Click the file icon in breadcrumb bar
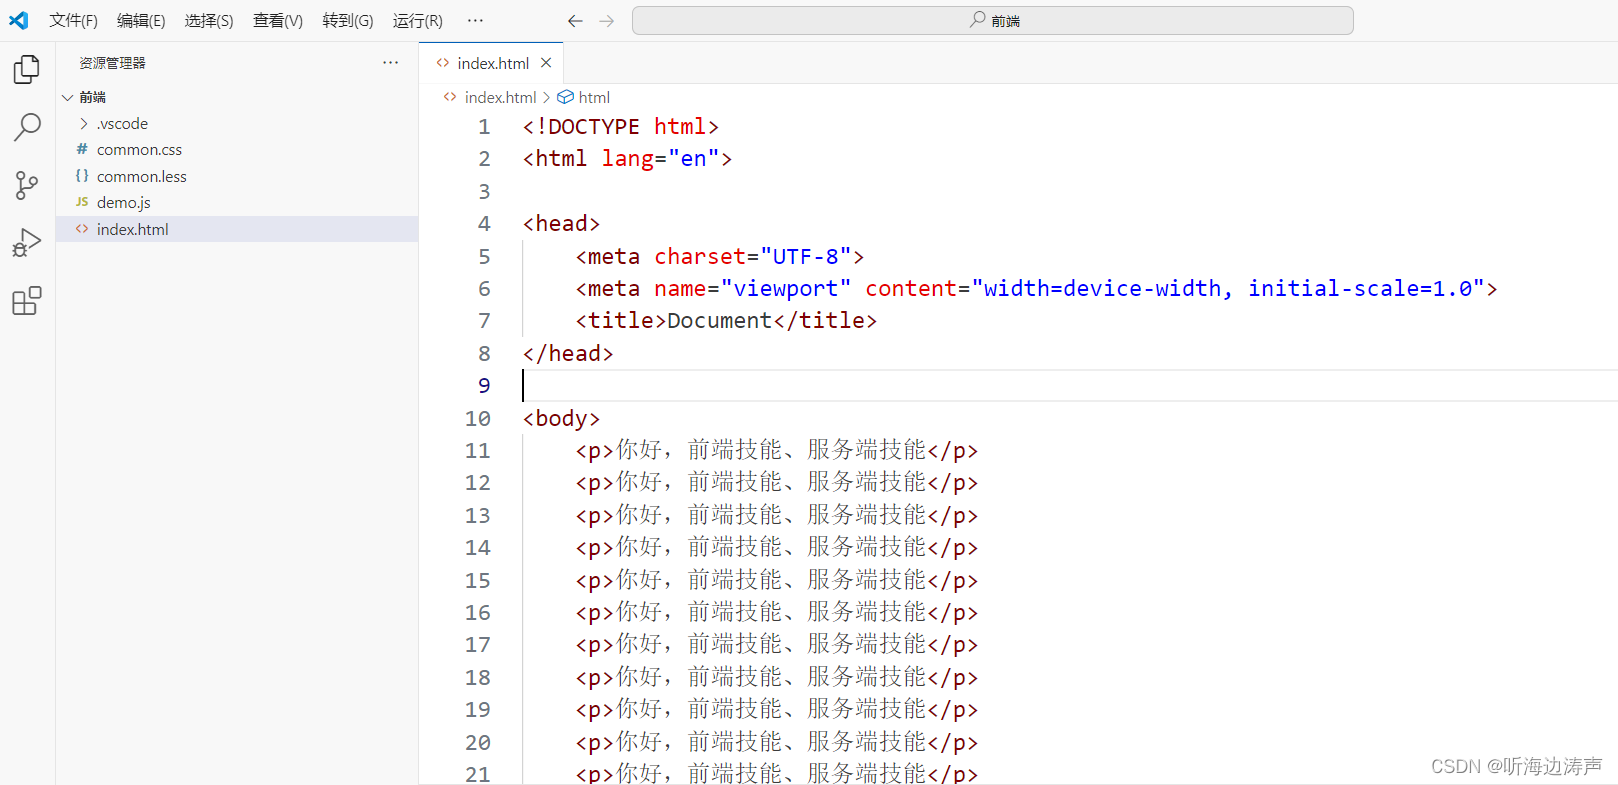This screenshot has height=785, width=1618. tap(450, 97)
